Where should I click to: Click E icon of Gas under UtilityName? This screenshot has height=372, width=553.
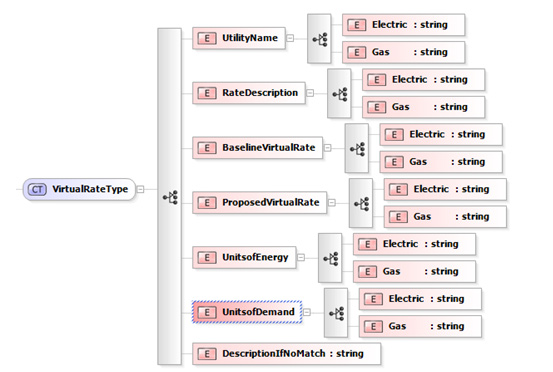357,53
